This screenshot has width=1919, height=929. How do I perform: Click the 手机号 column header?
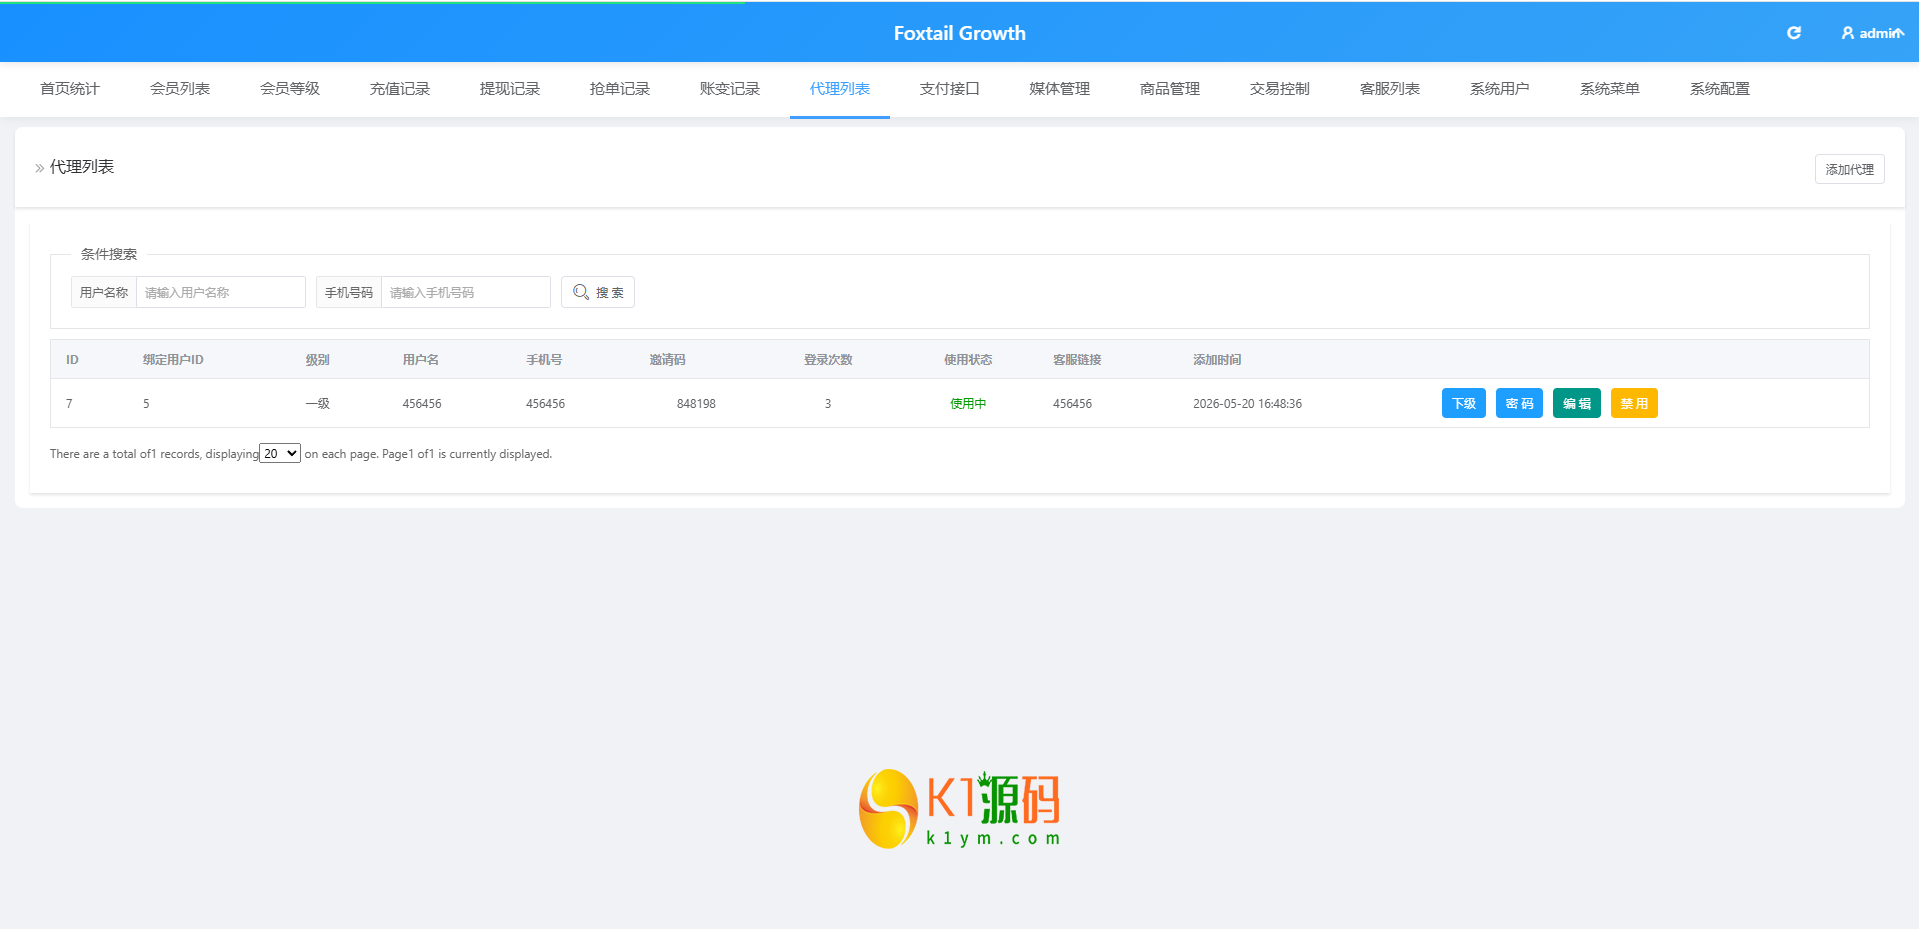coord(544,360)
